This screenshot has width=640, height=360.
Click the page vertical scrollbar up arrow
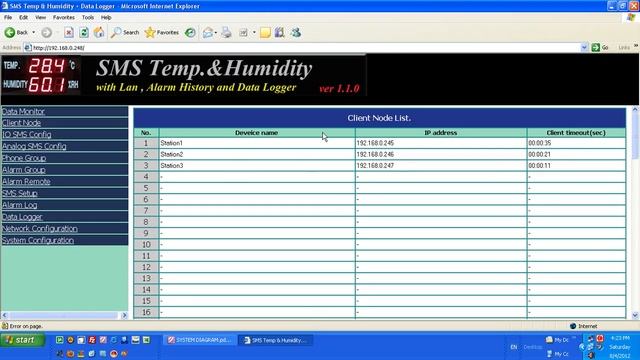[635, 109]
